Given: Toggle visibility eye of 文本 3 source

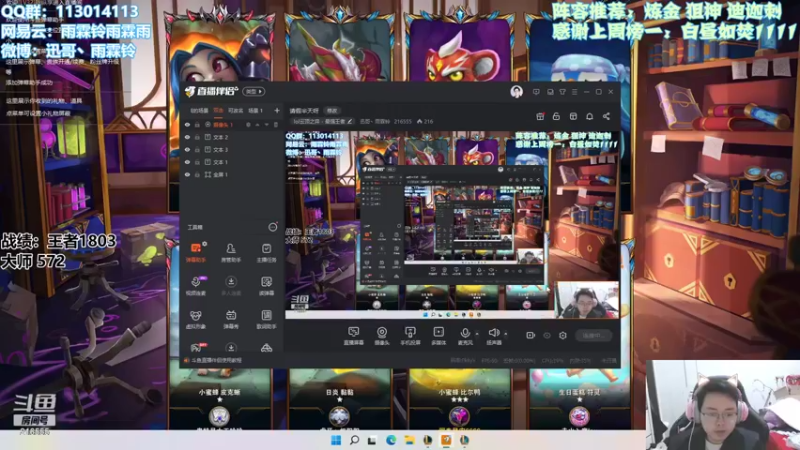Looking at the screenshot, I should [187, 149].
